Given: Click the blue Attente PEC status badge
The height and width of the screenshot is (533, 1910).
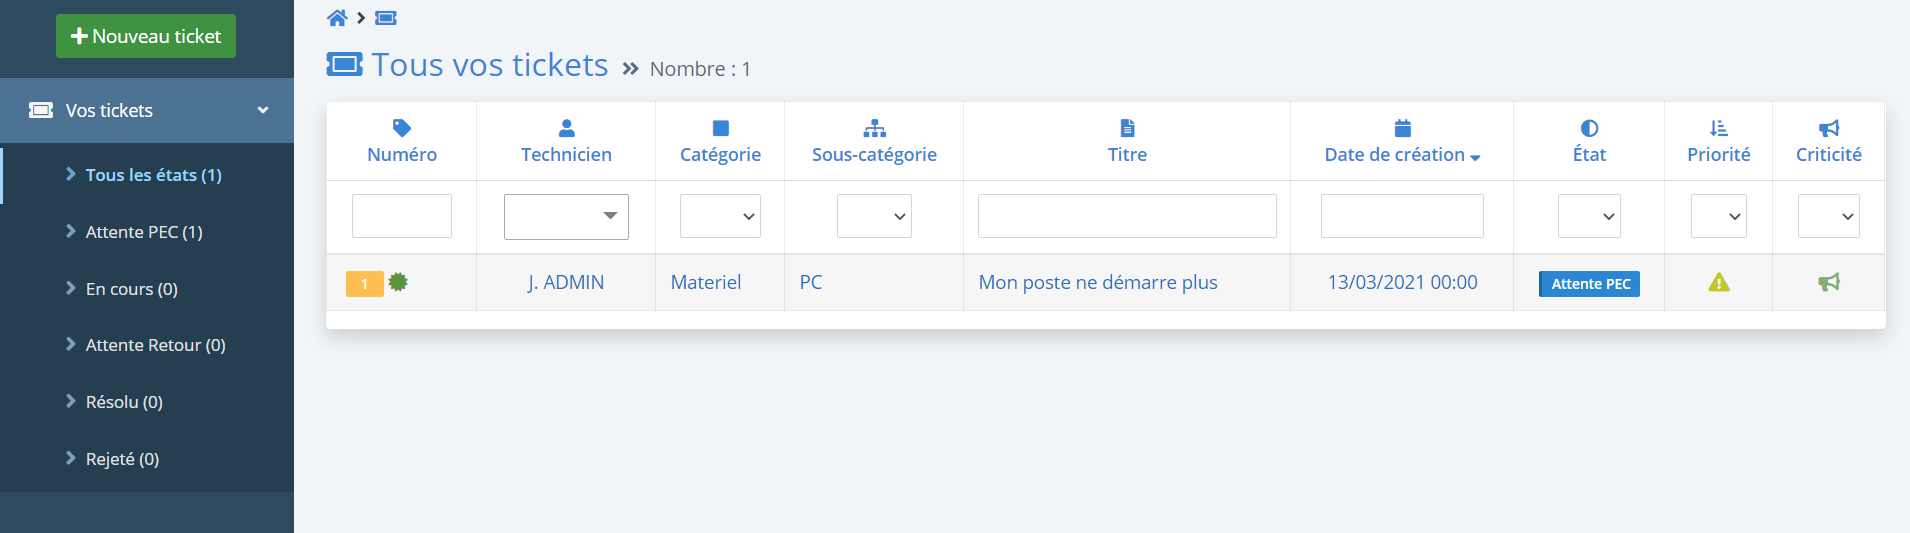Looking at the screenshot, I should click(1589, 284).
